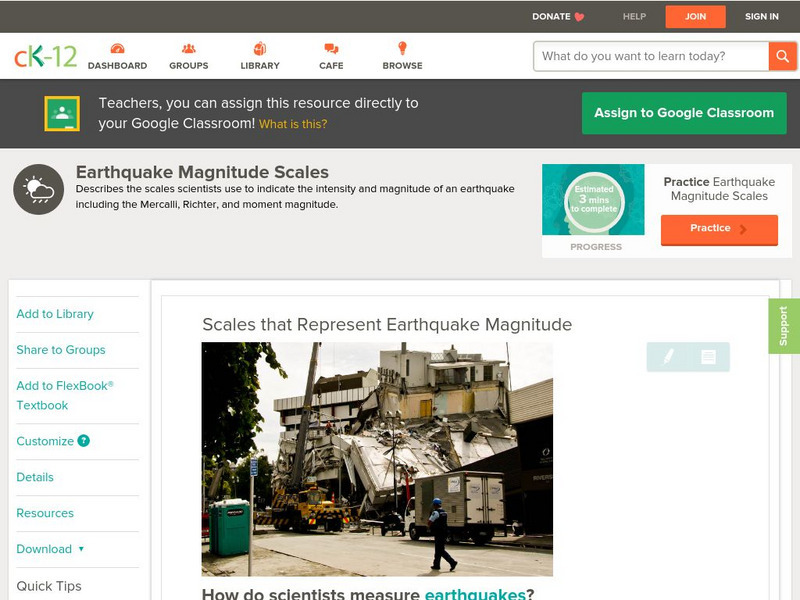Click the 'Quick Tips' heading
The image size is (800, 600).
pos(49,586)
